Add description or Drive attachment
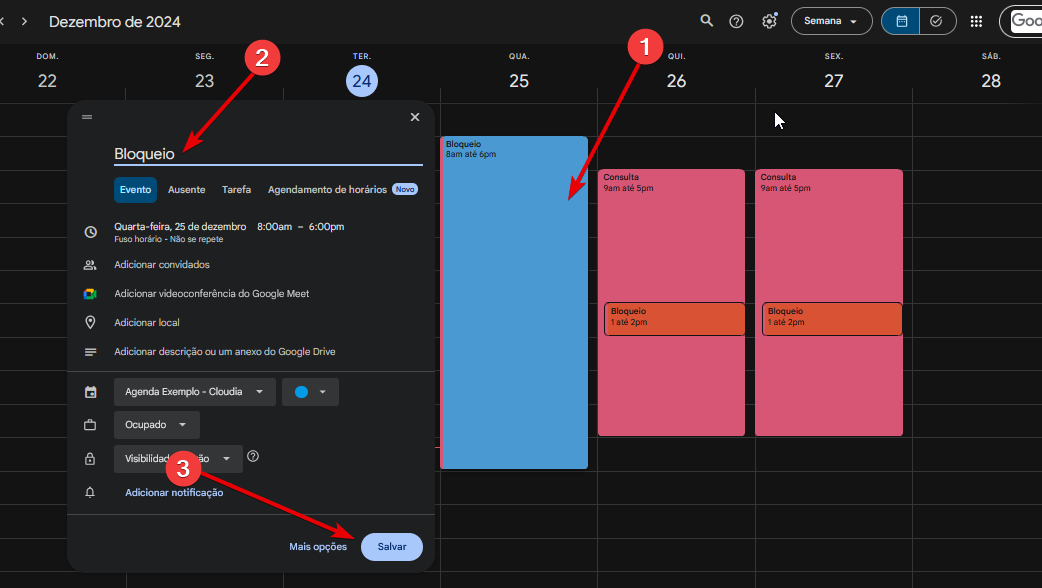The width and height of the screenshot is (1042, 588). pos(225,351)
